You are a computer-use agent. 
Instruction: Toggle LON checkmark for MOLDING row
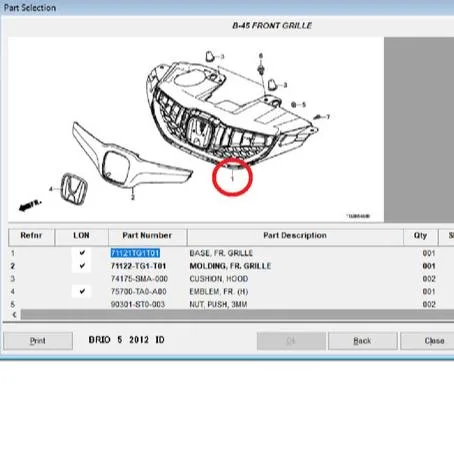tap(82, 266)
